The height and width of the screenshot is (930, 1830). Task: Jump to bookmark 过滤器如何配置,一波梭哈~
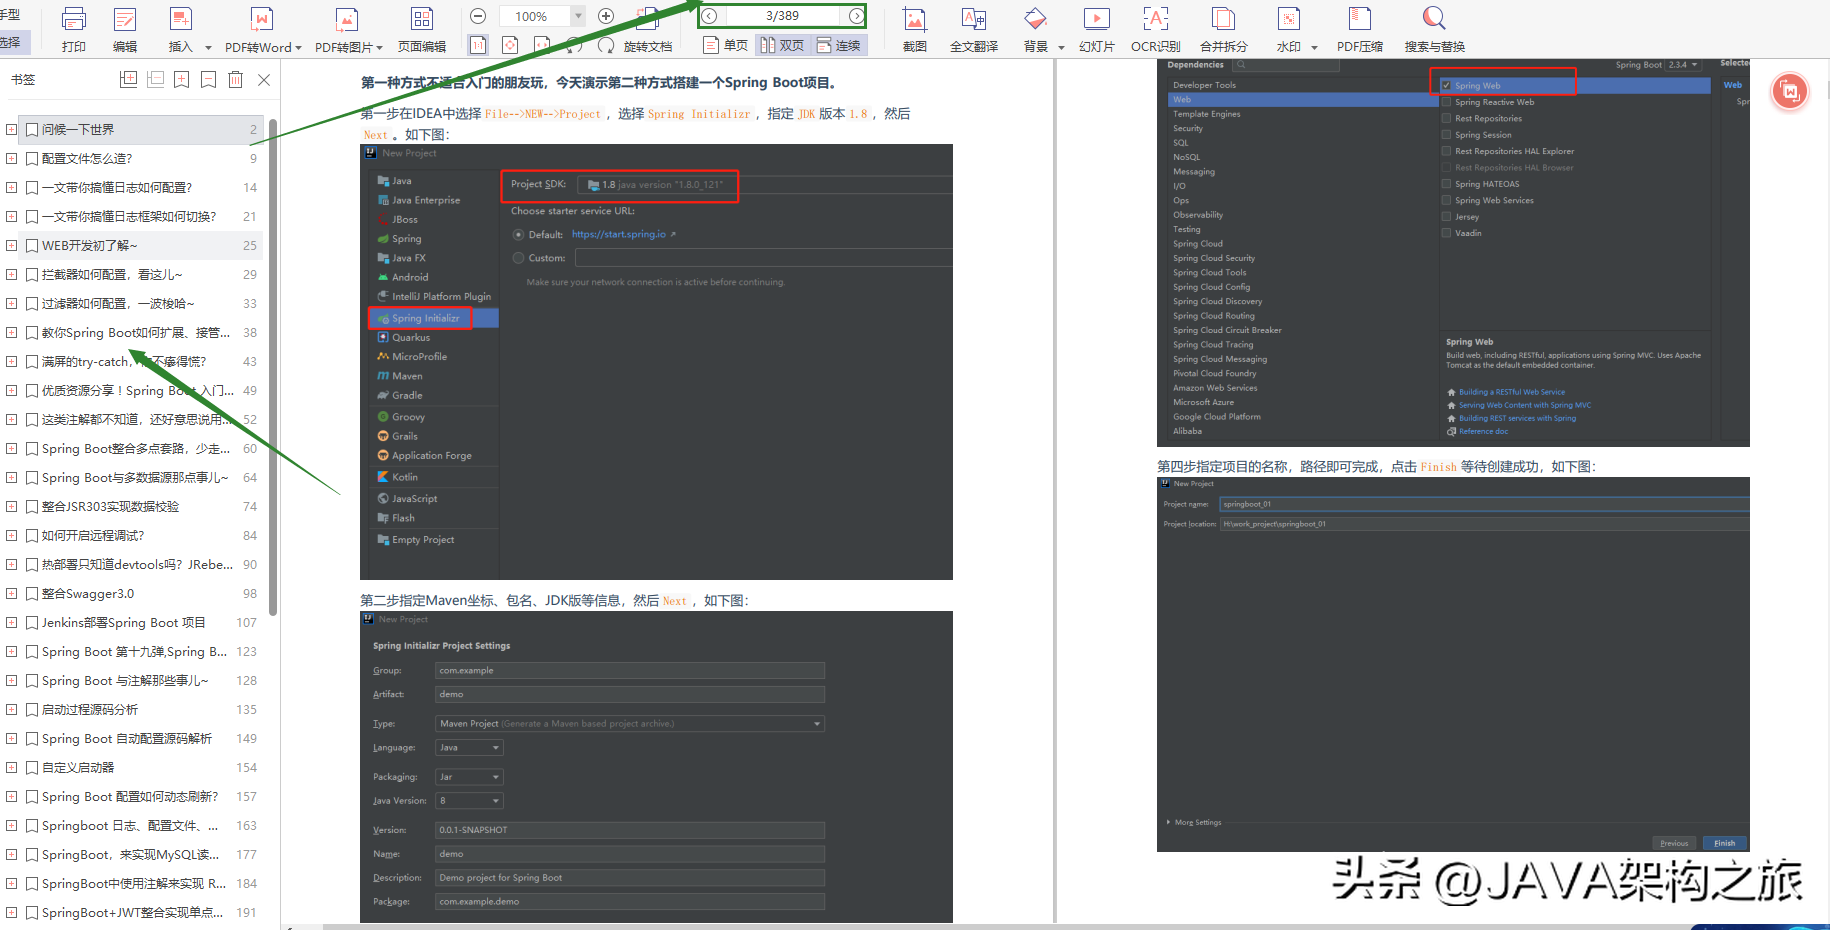click(118, 303)
